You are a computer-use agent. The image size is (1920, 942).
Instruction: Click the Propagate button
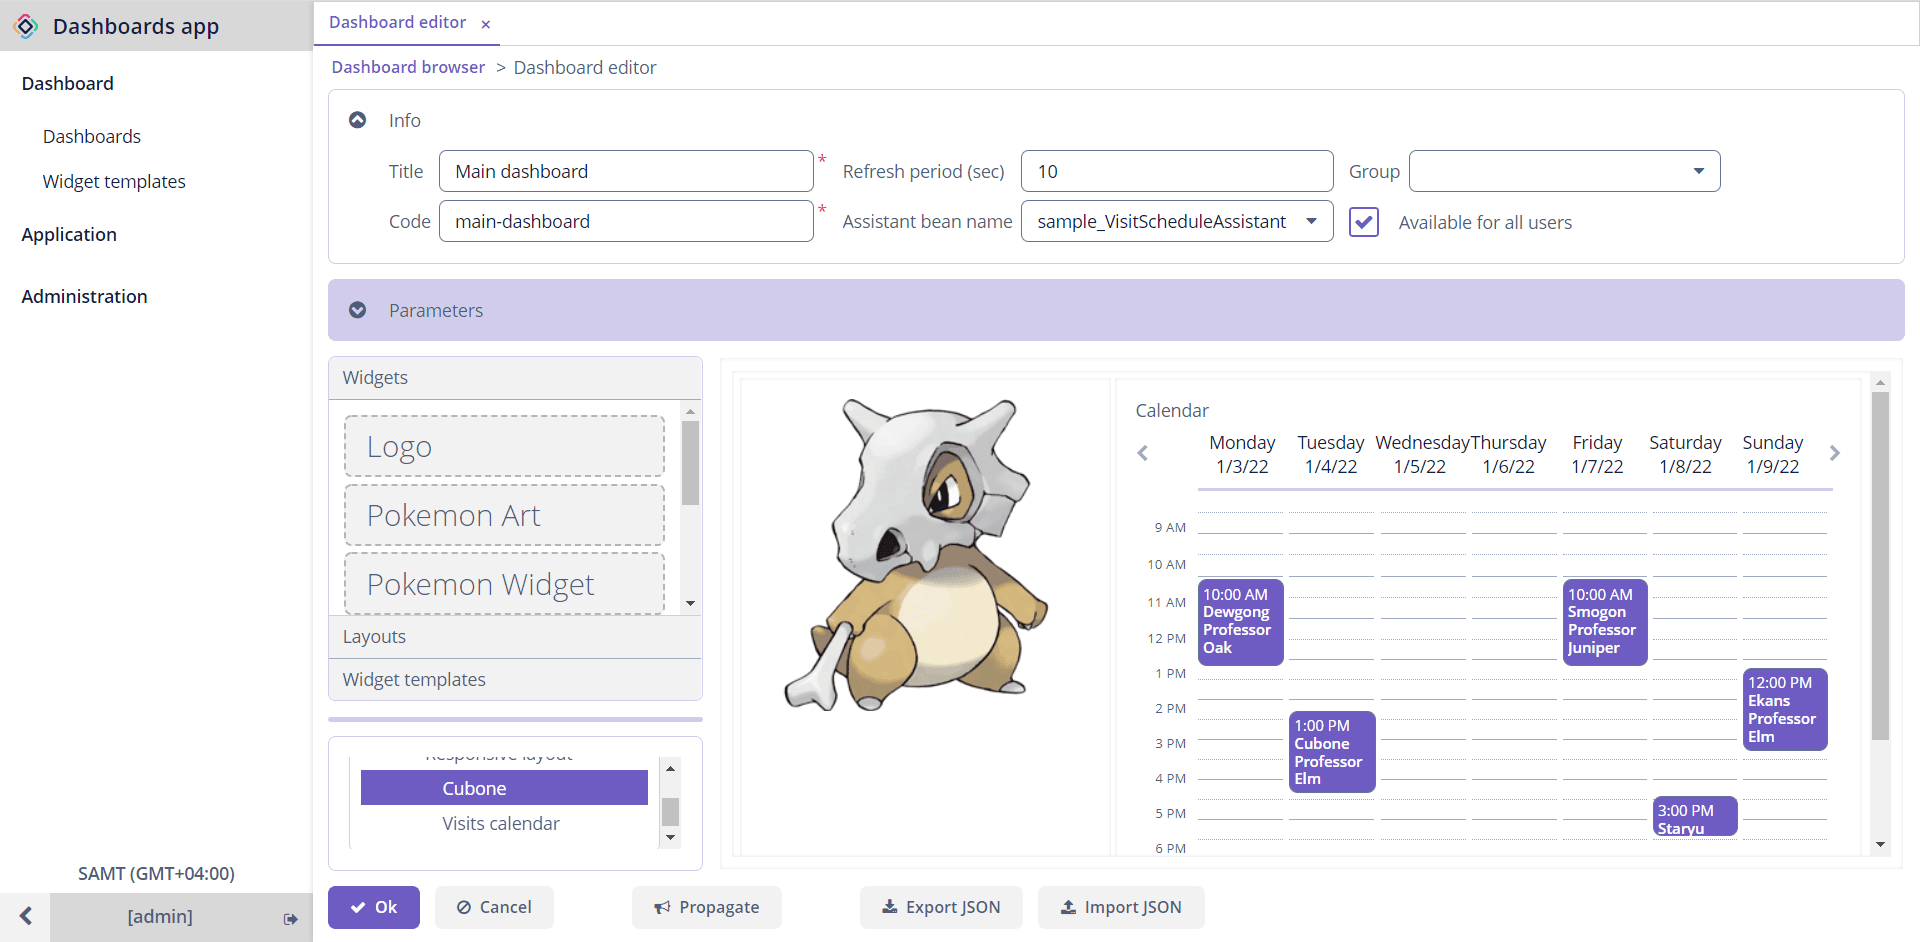707,907
